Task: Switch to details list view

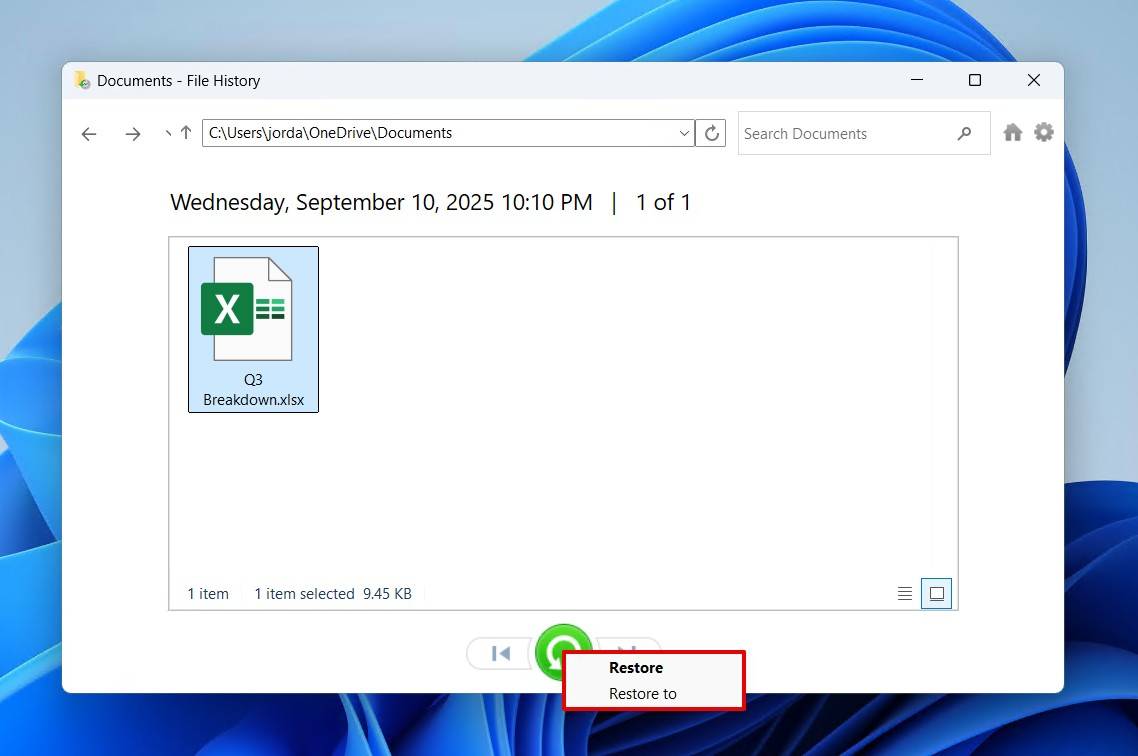Action: [x=904, y=593]
